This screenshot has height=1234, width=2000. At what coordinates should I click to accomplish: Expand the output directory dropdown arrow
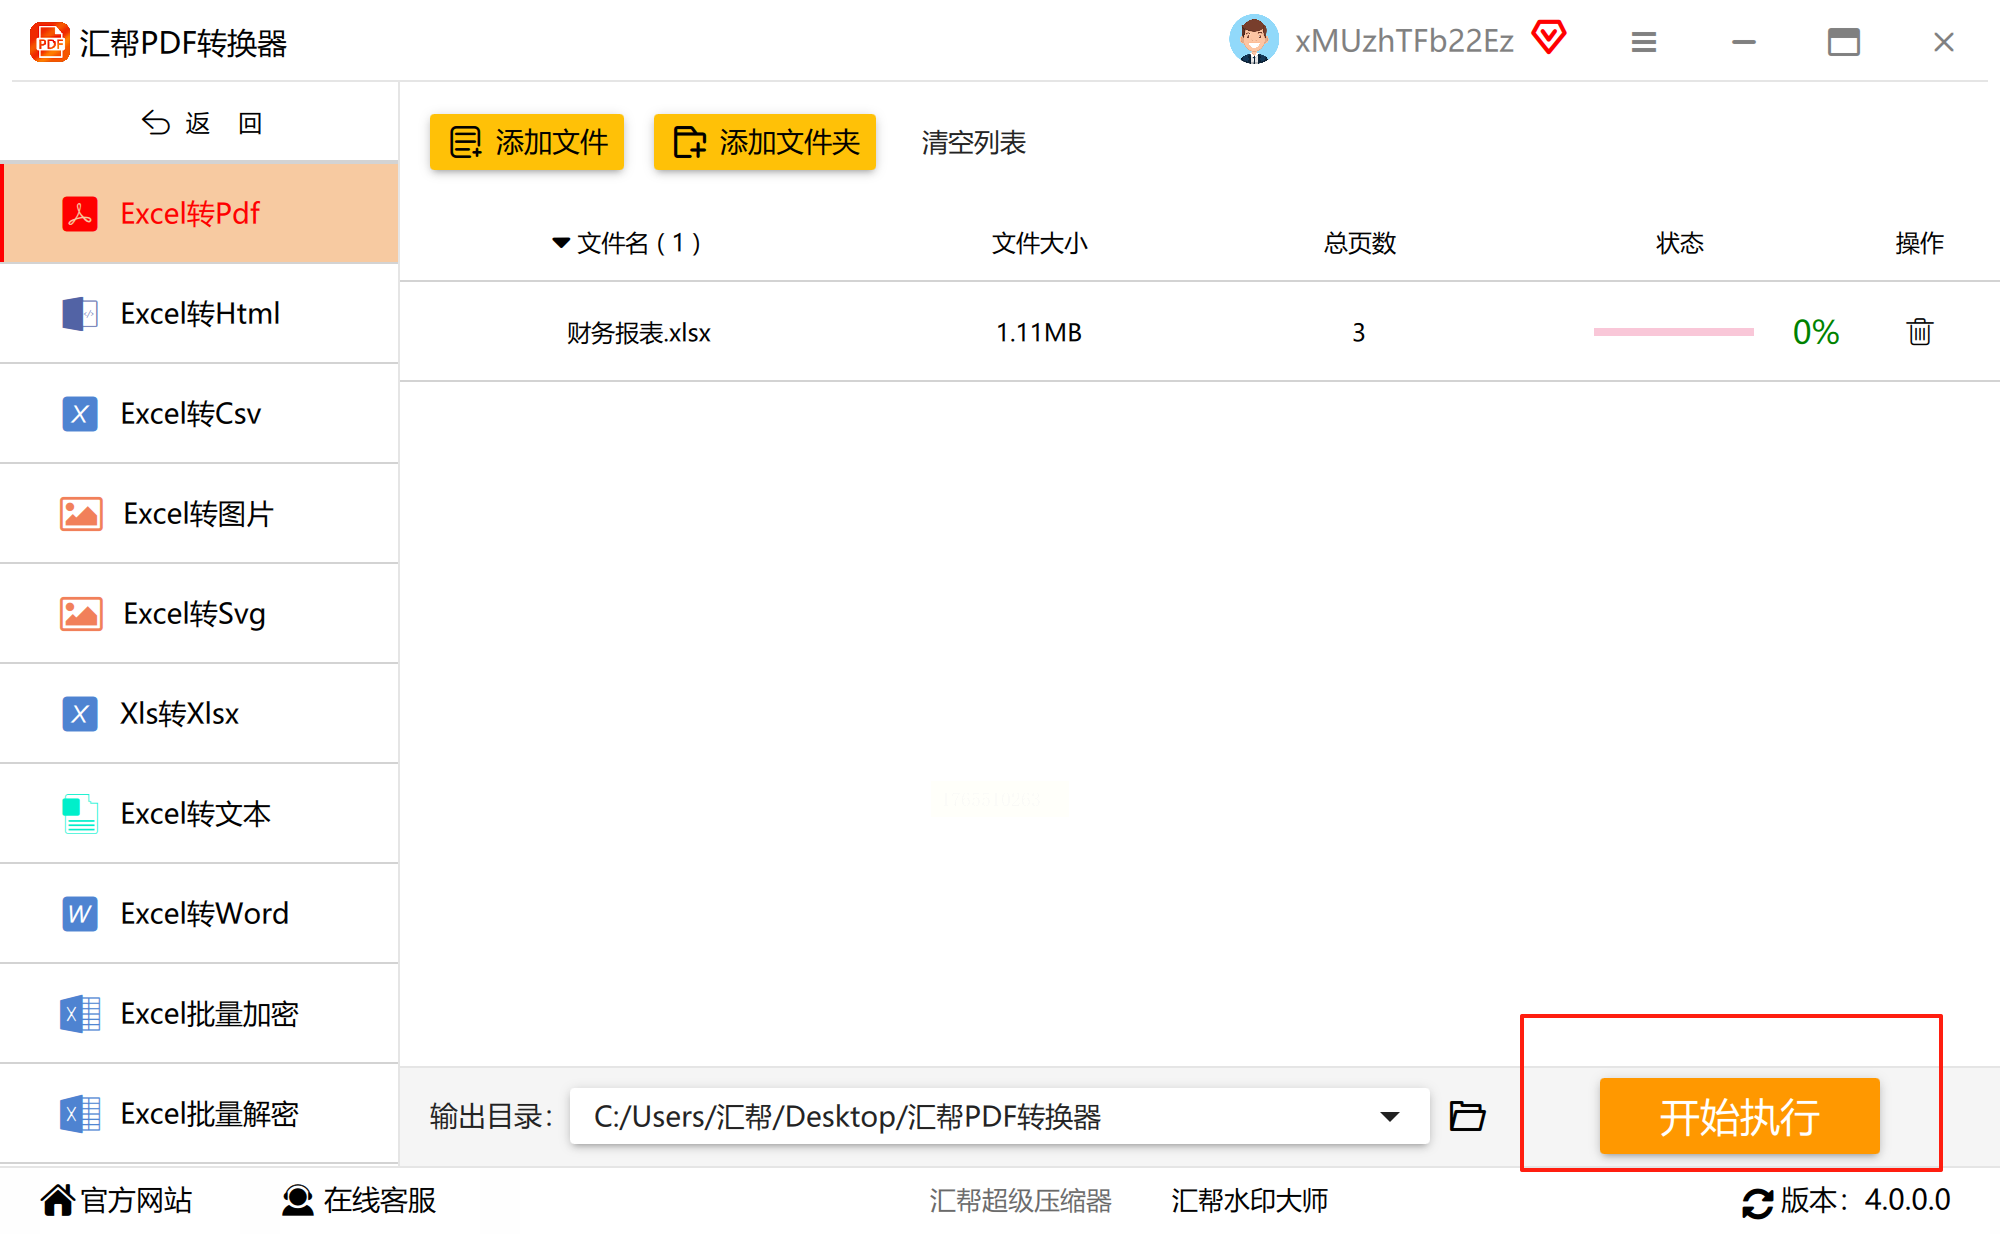coord(1389,1116)
